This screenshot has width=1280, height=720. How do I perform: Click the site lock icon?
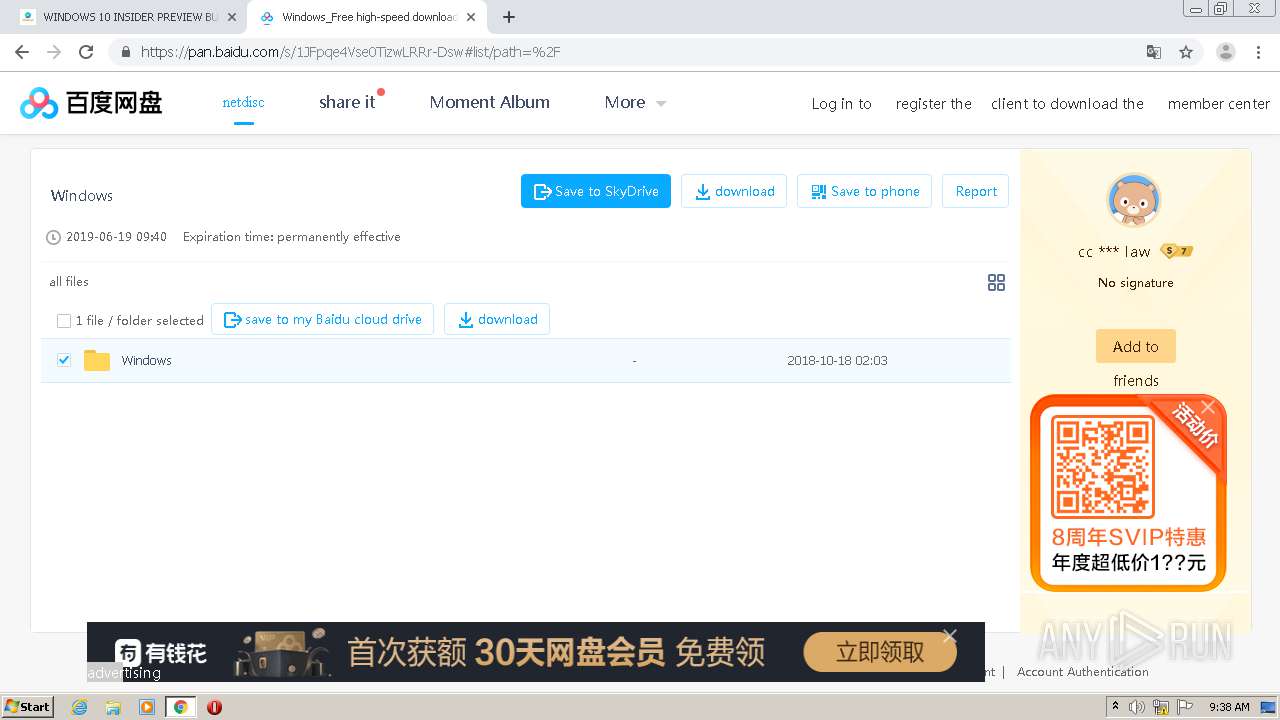point(125,52)
